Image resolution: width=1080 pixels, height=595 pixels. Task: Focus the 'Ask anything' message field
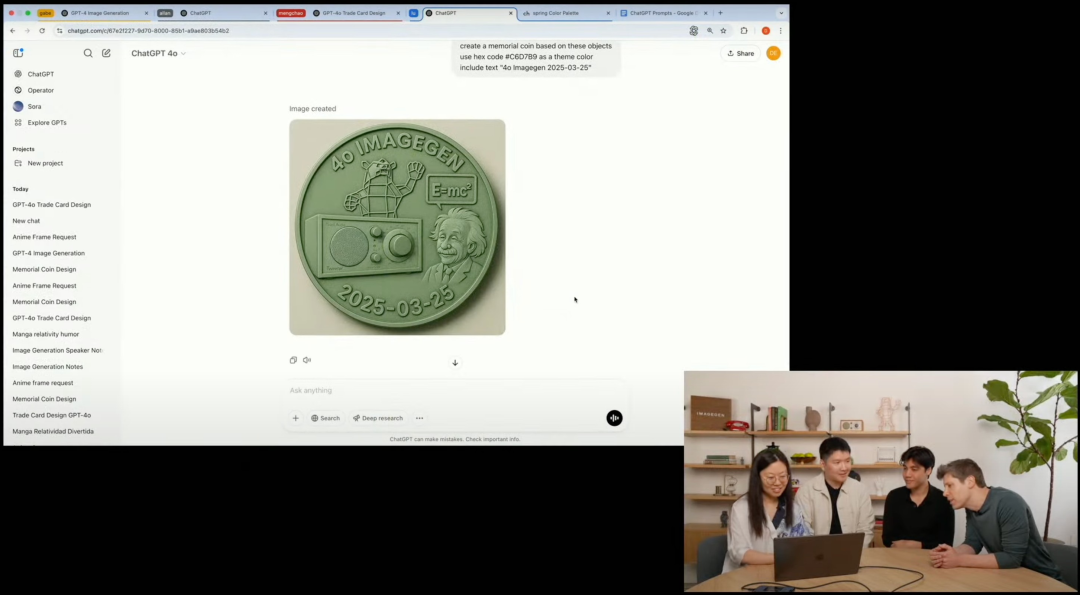coord(455,390)
